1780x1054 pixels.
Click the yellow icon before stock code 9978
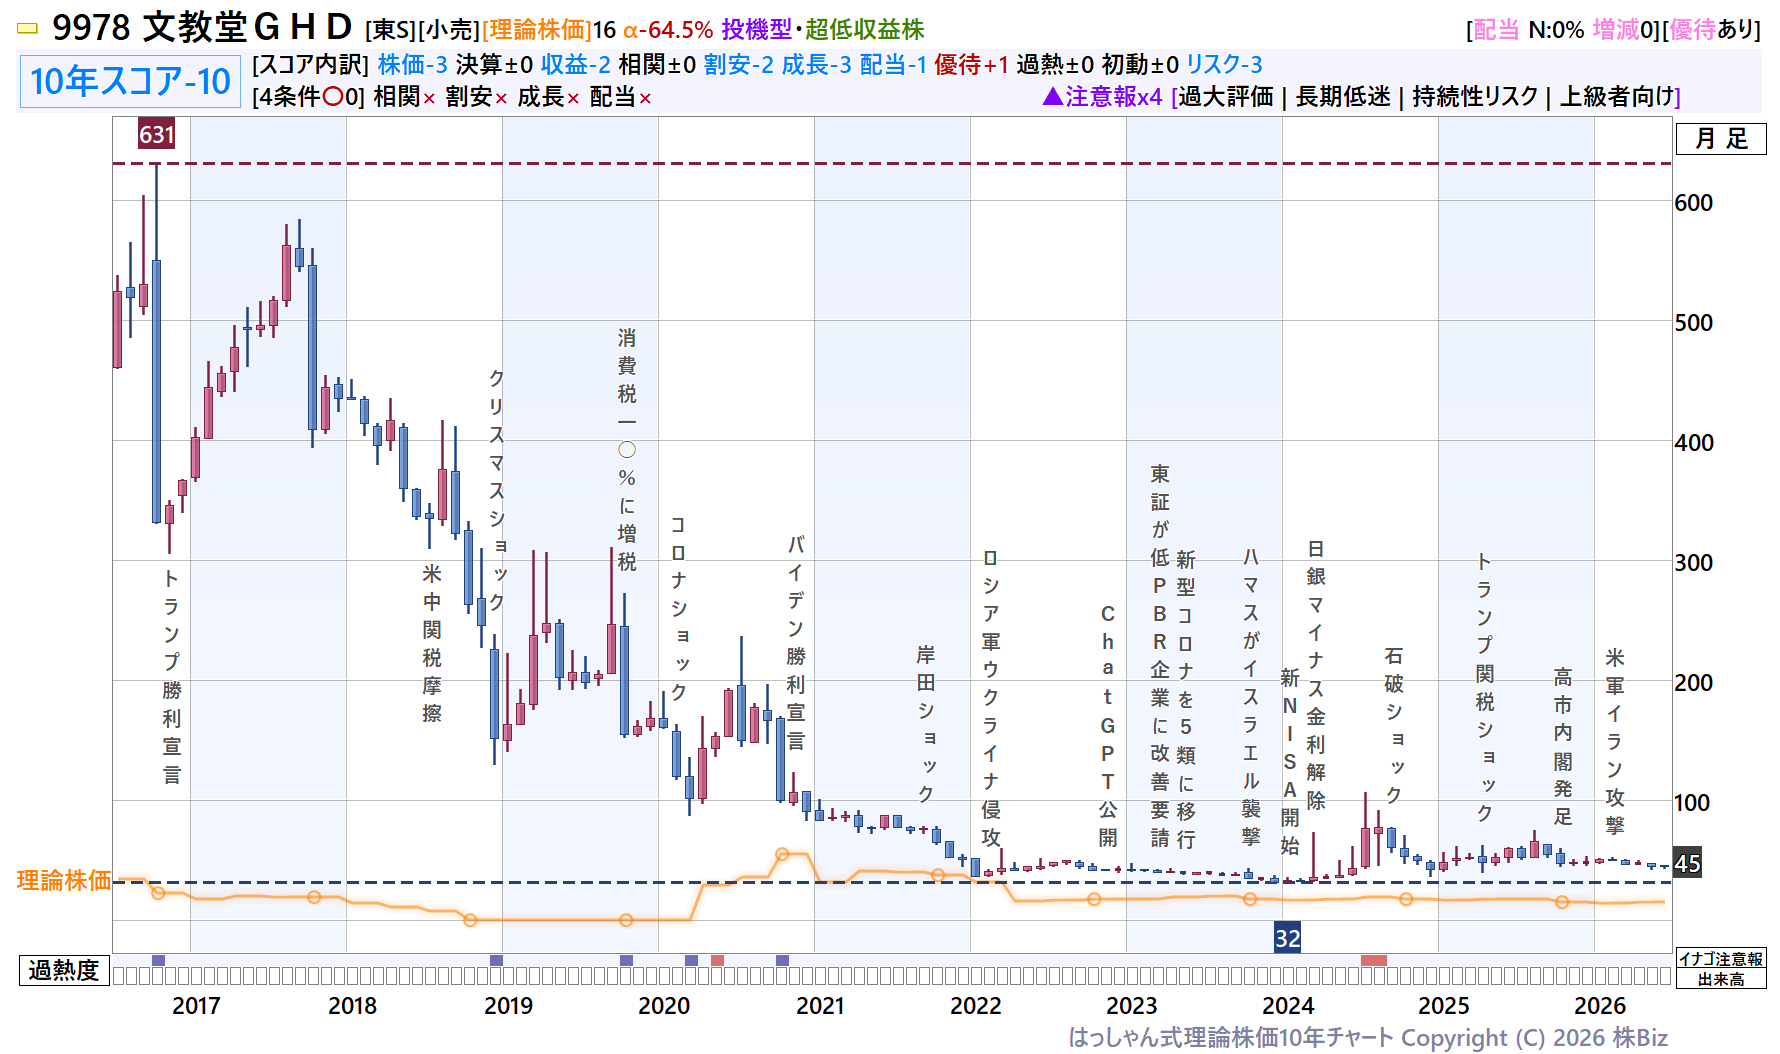(28, 29)
